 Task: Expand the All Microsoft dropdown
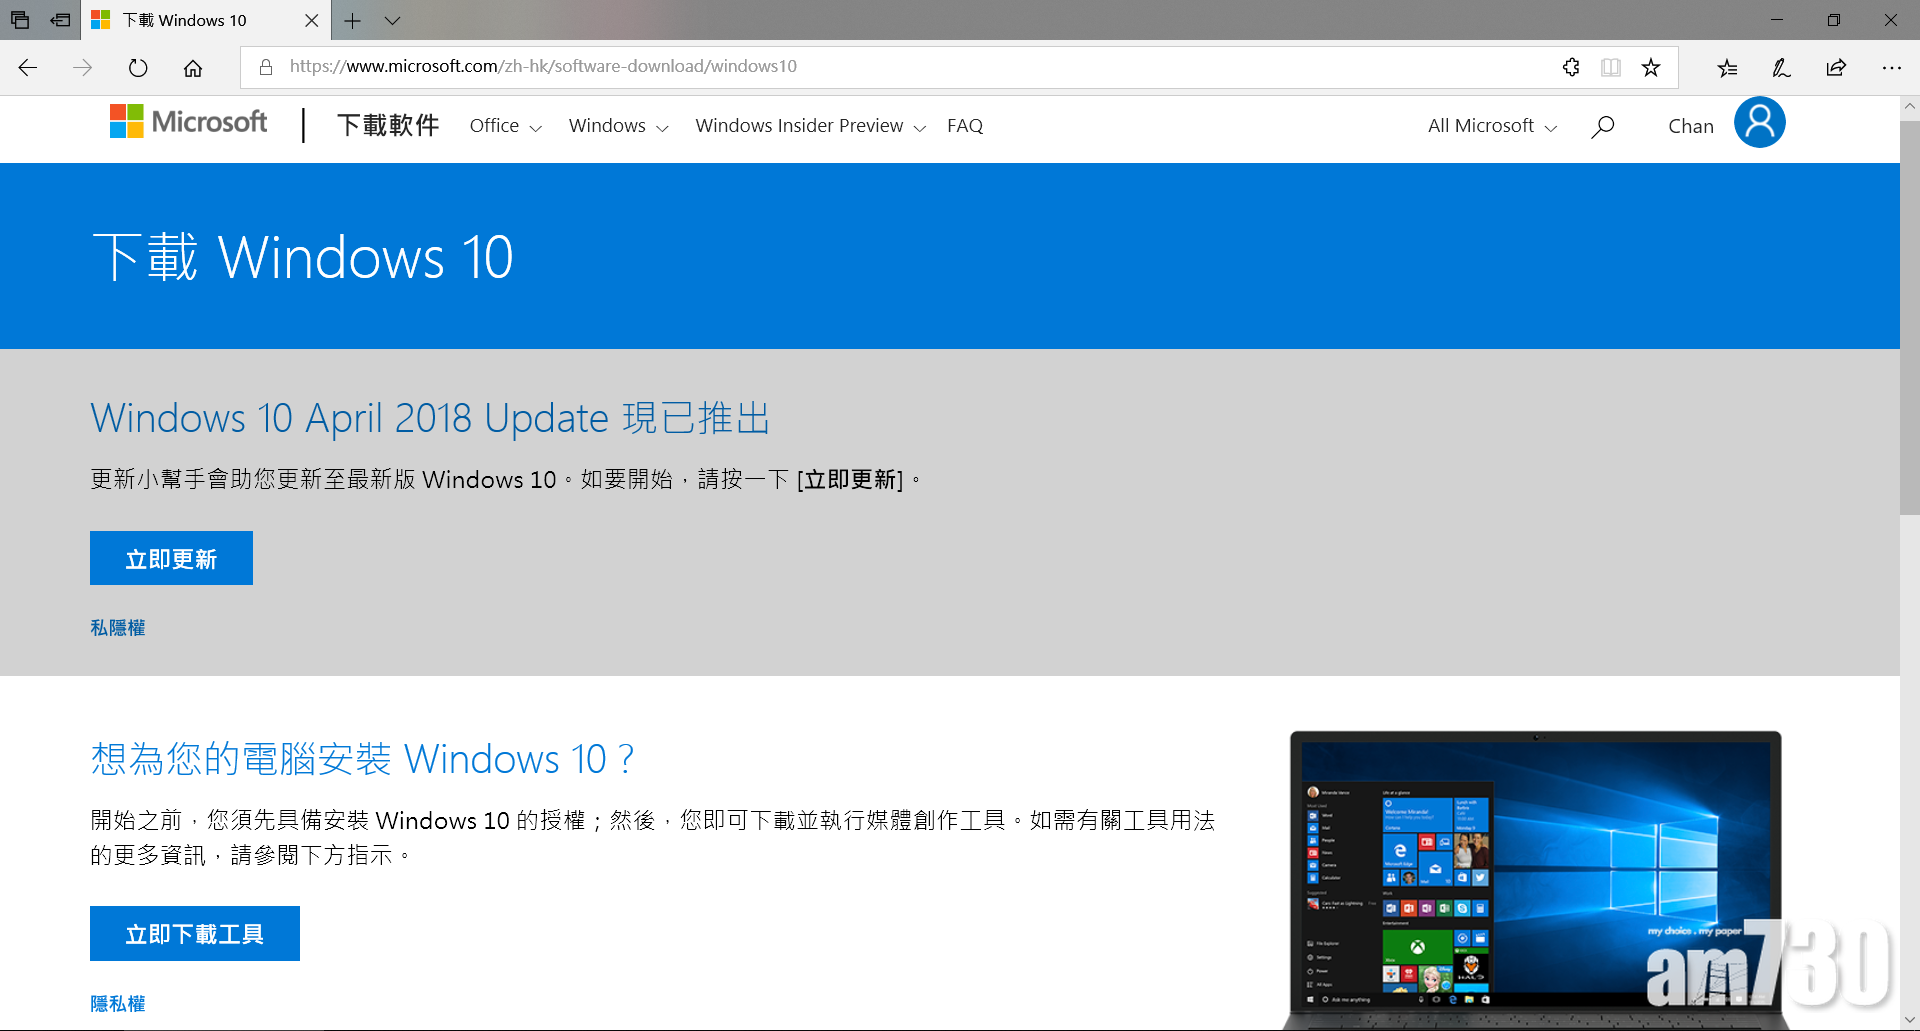pos(1490,126)
